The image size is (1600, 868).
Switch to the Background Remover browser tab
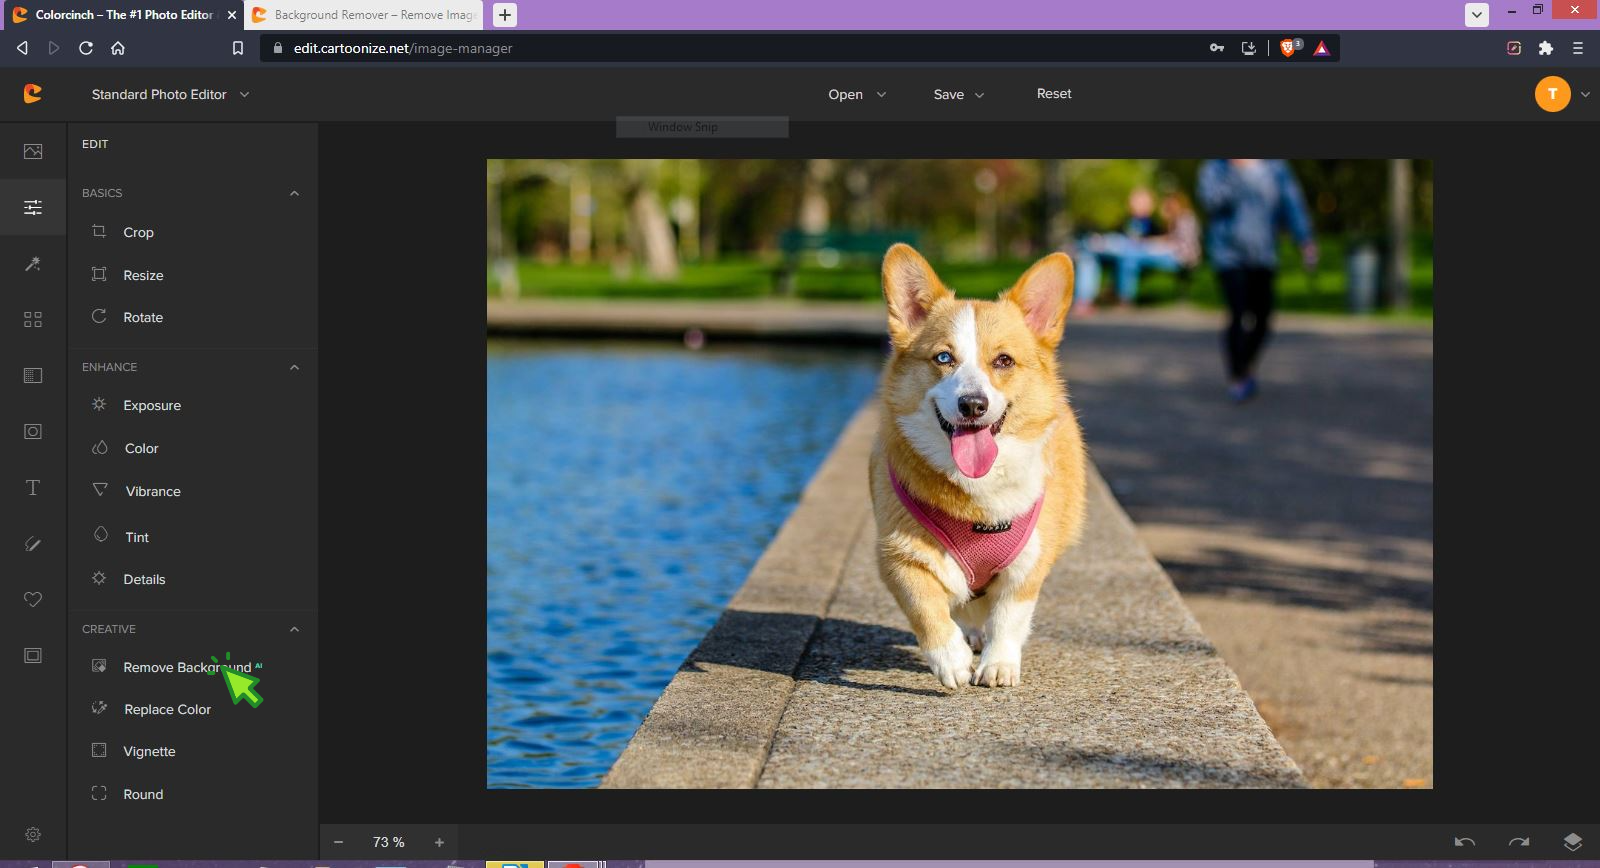[365, 15]
